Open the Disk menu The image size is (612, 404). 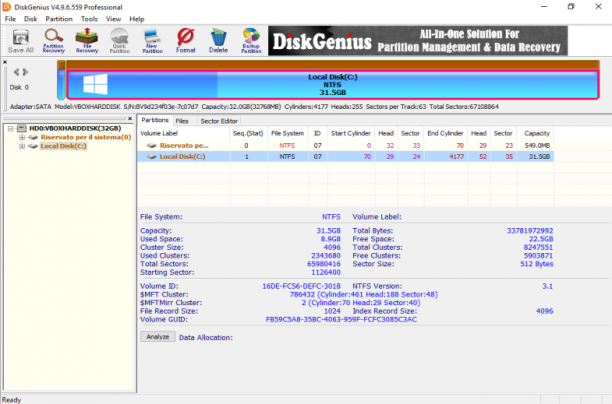[x=30, y=19]
